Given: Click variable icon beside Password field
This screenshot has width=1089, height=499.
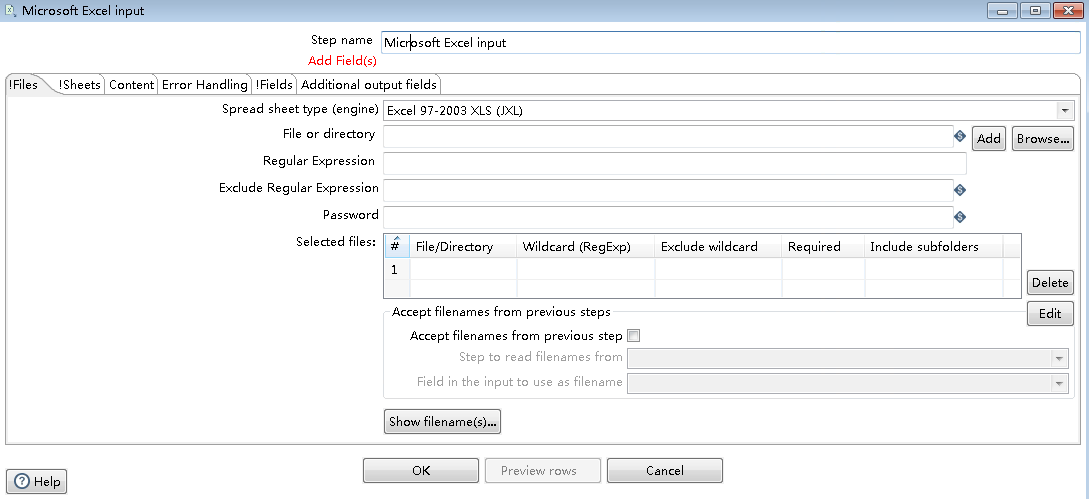Looking at the screenshot, I should pyautogui.click(x=960, y=217).
